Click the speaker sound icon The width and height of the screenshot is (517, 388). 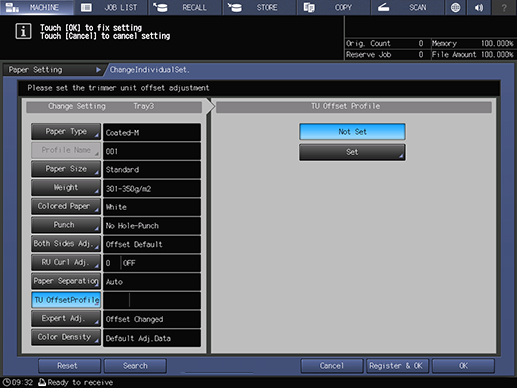click(479, 7)
